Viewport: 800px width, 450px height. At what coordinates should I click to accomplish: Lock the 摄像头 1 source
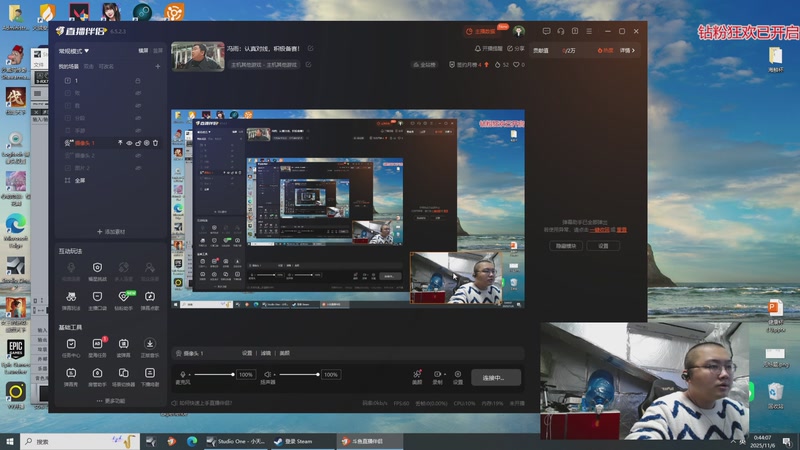point(138,143)
